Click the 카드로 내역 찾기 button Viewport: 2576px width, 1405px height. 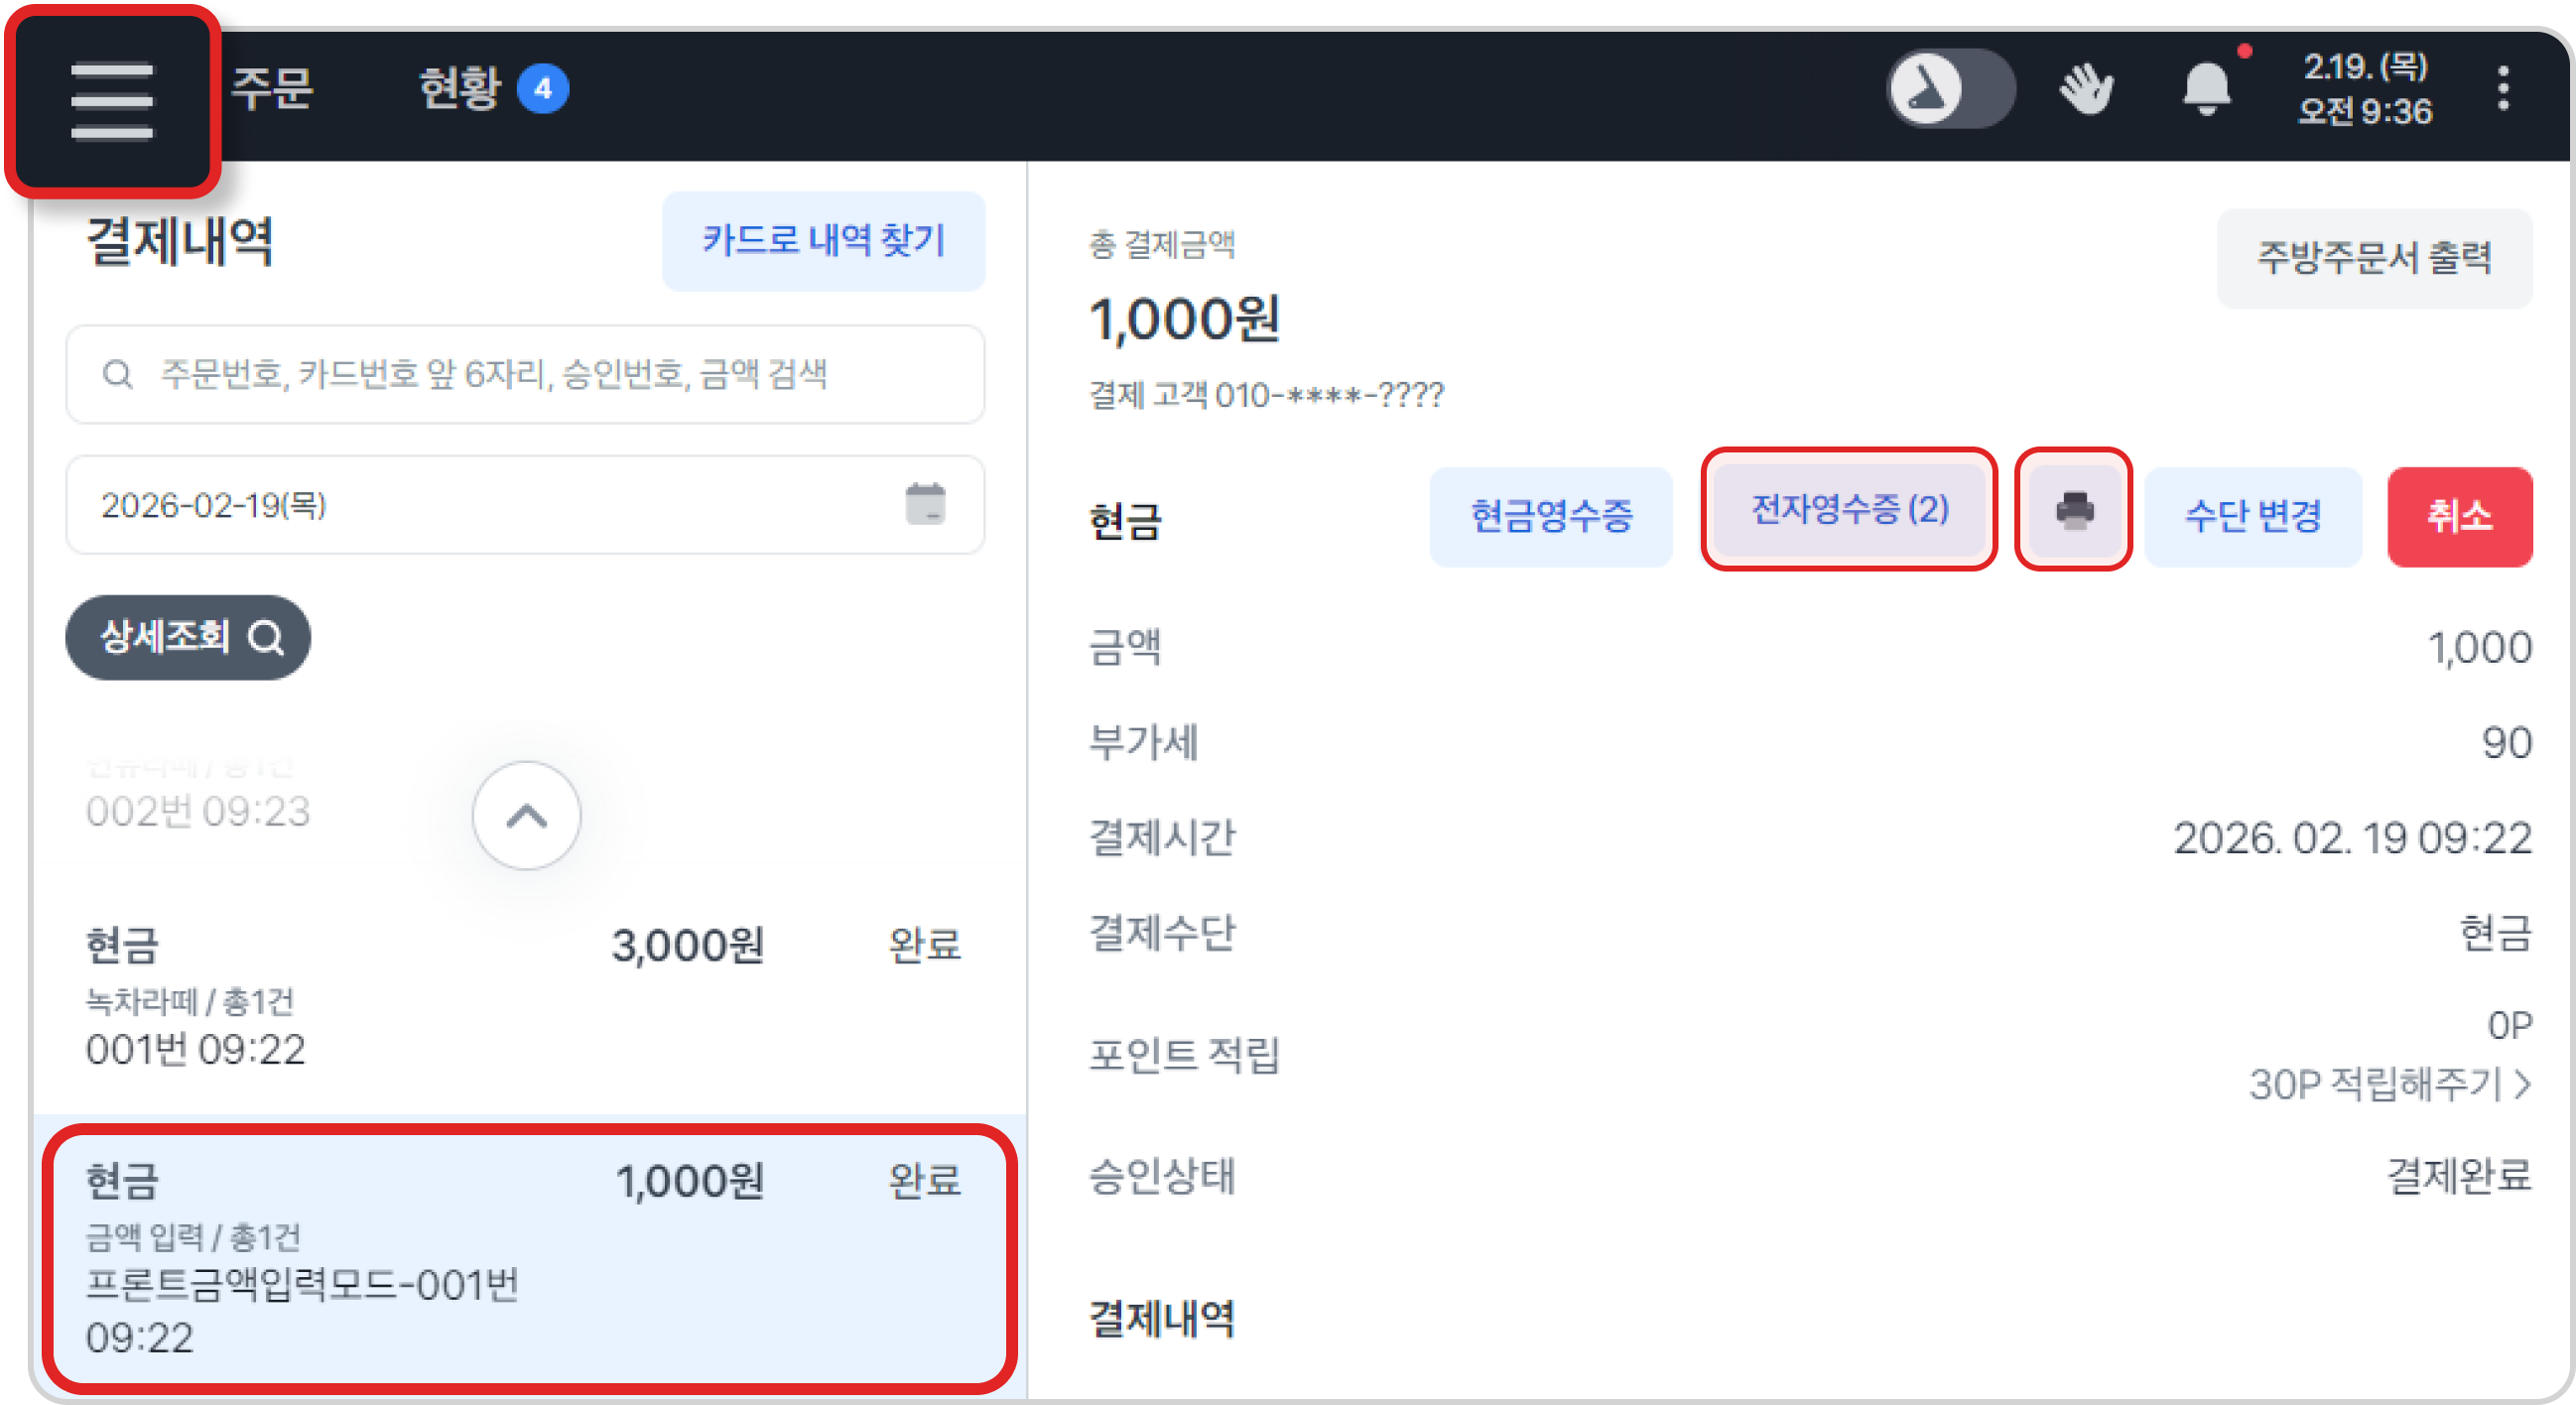[823, 241]
